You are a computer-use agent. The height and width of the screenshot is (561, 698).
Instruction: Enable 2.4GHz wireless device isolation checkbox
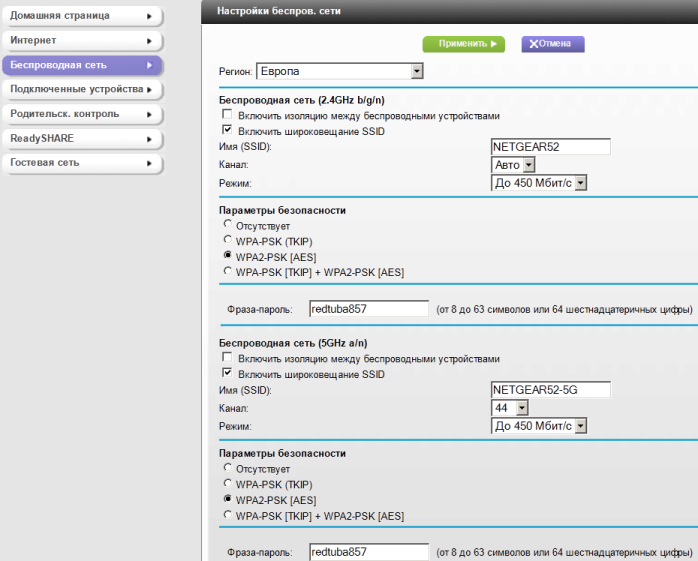click(227, 114)
